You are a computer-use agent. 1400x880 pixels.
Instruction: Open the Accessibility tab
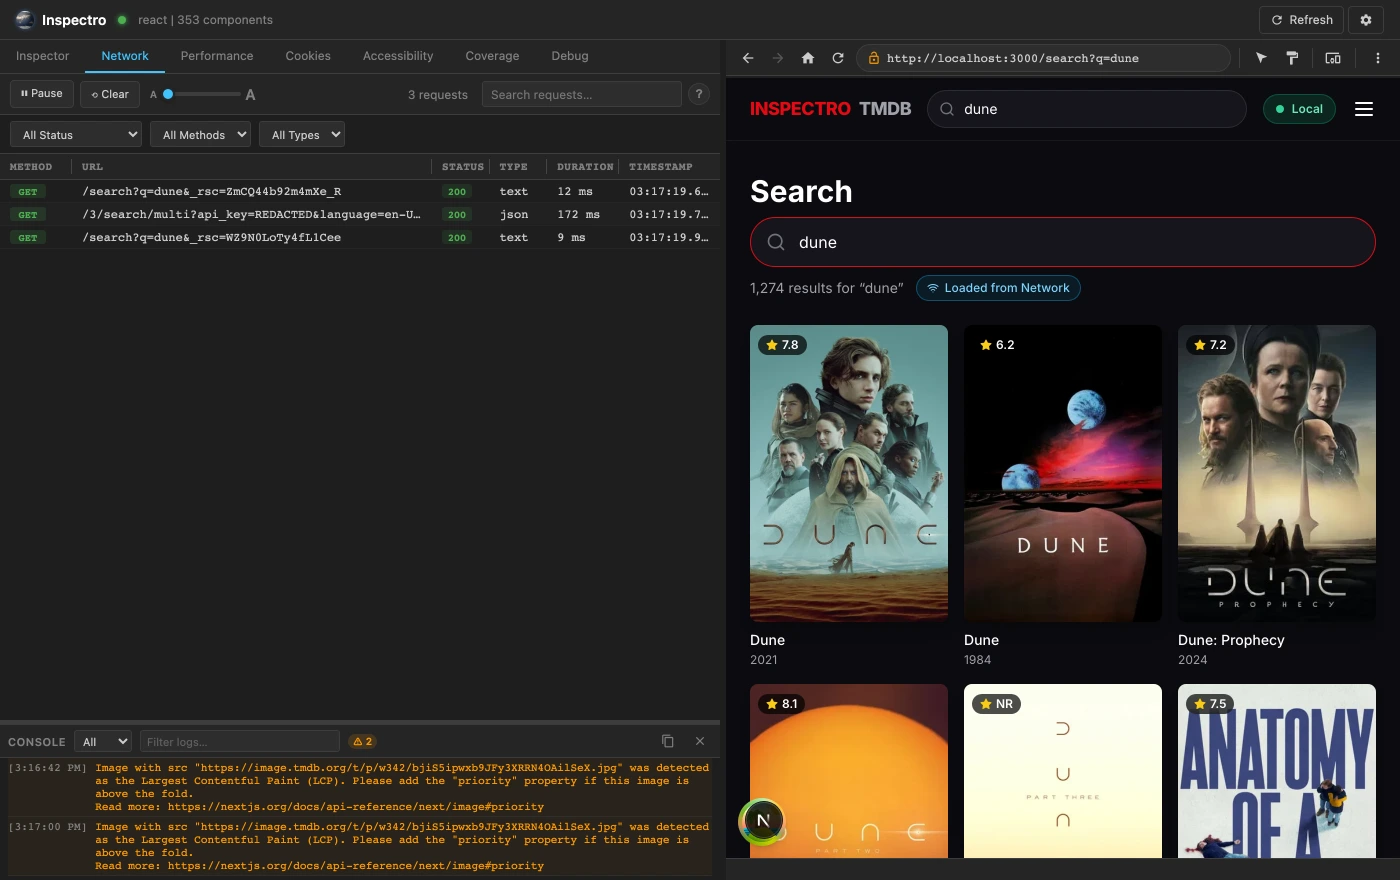(x=398, y=56)
